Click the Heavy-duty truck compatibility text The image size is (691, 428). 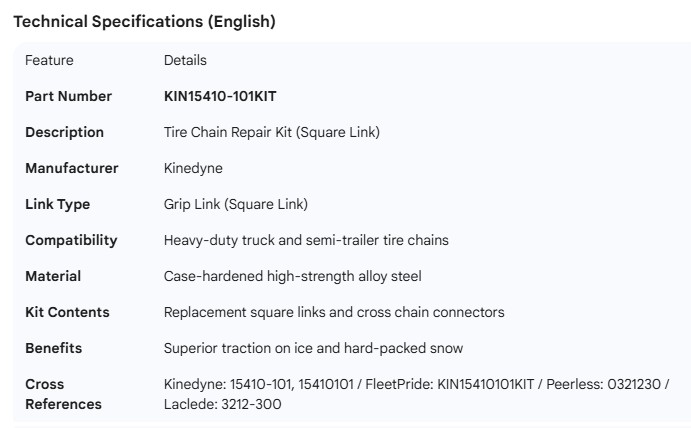306,240
